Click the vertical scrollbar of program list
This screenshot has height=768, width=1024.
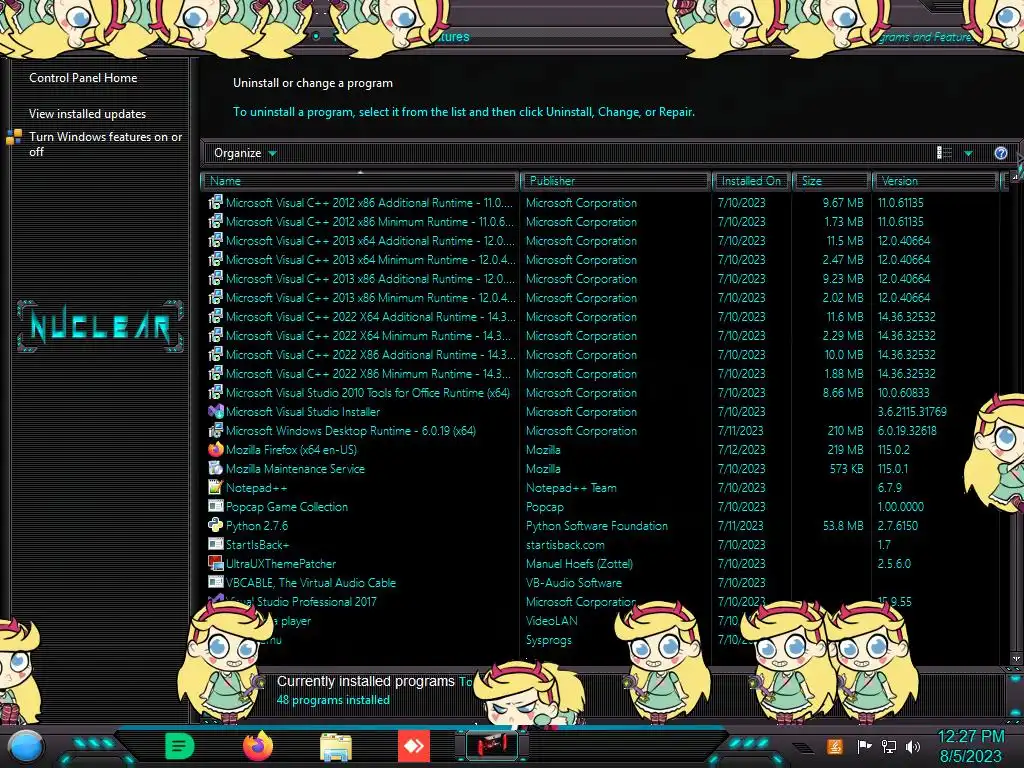[1016, 418]
